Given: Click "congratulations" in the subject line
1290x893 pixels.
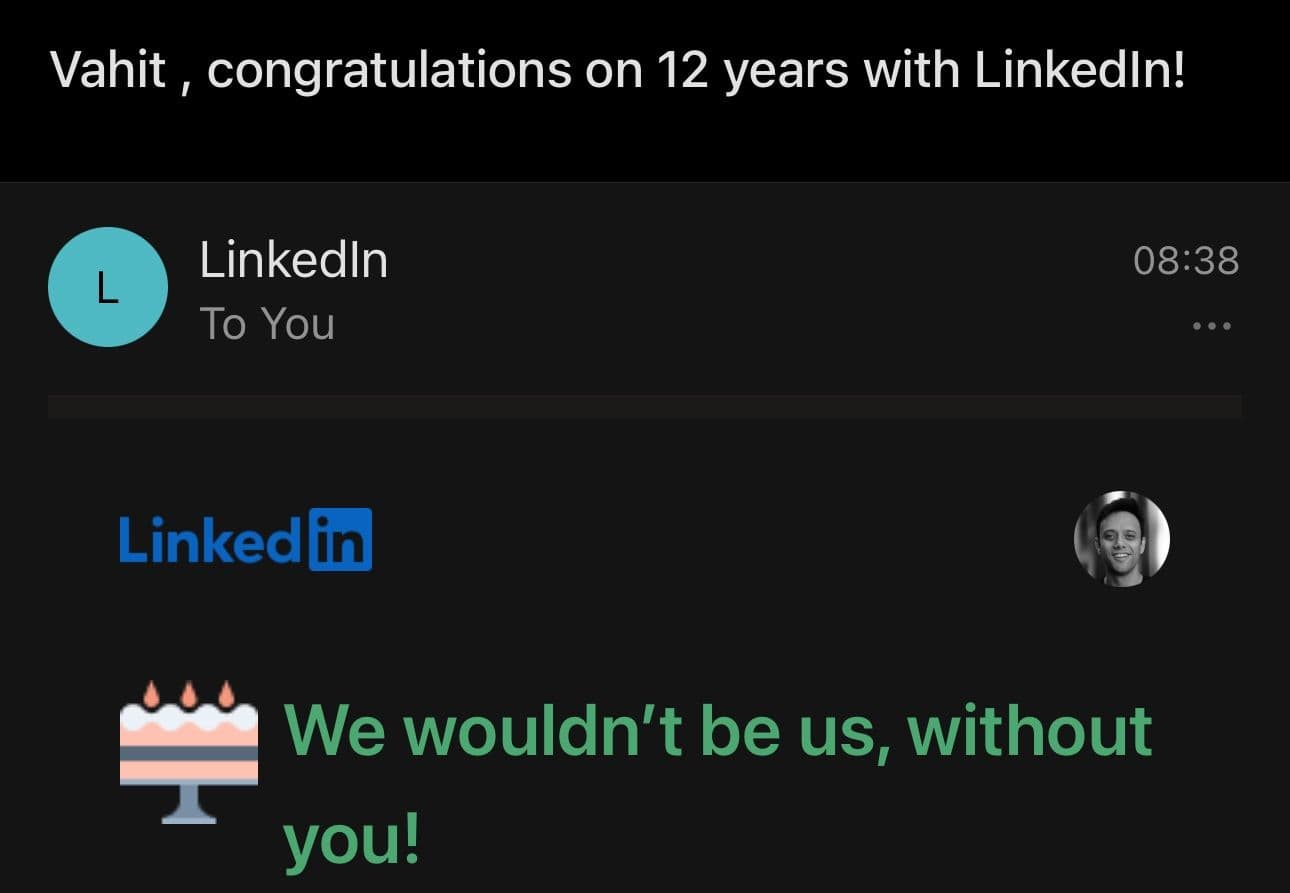Looking at the screenshot, I should point(390,70).
